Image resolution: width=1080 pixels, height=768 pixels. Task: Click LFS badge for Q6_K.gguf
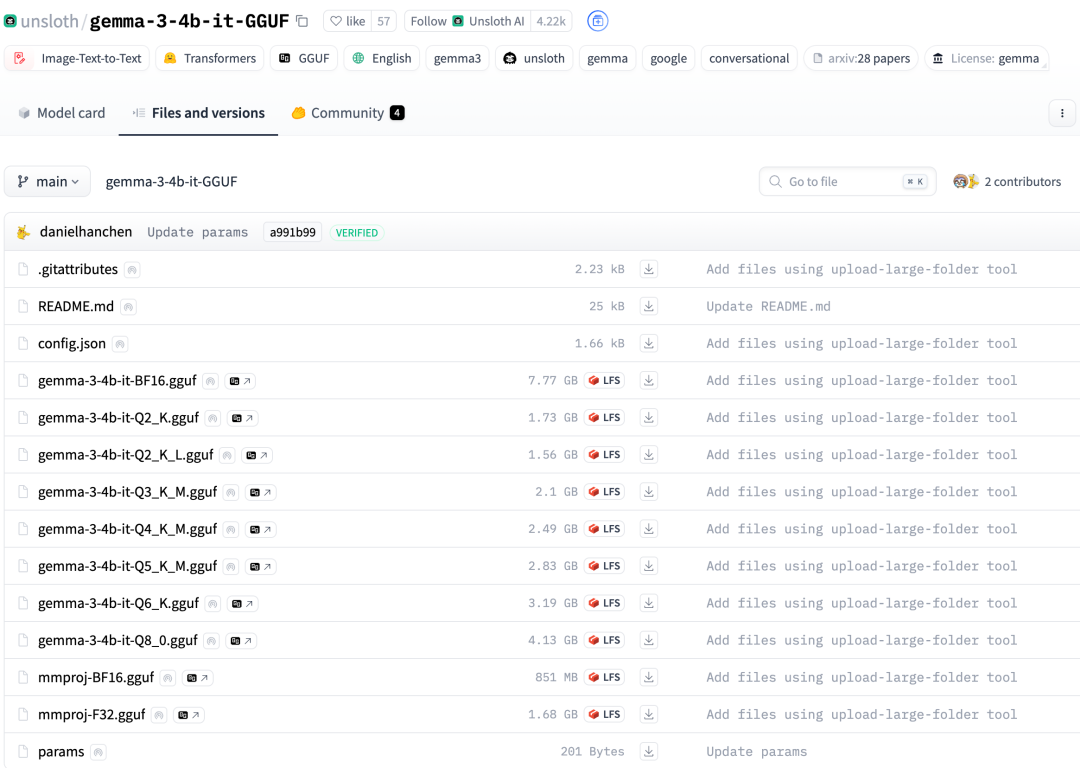[604, 603]
